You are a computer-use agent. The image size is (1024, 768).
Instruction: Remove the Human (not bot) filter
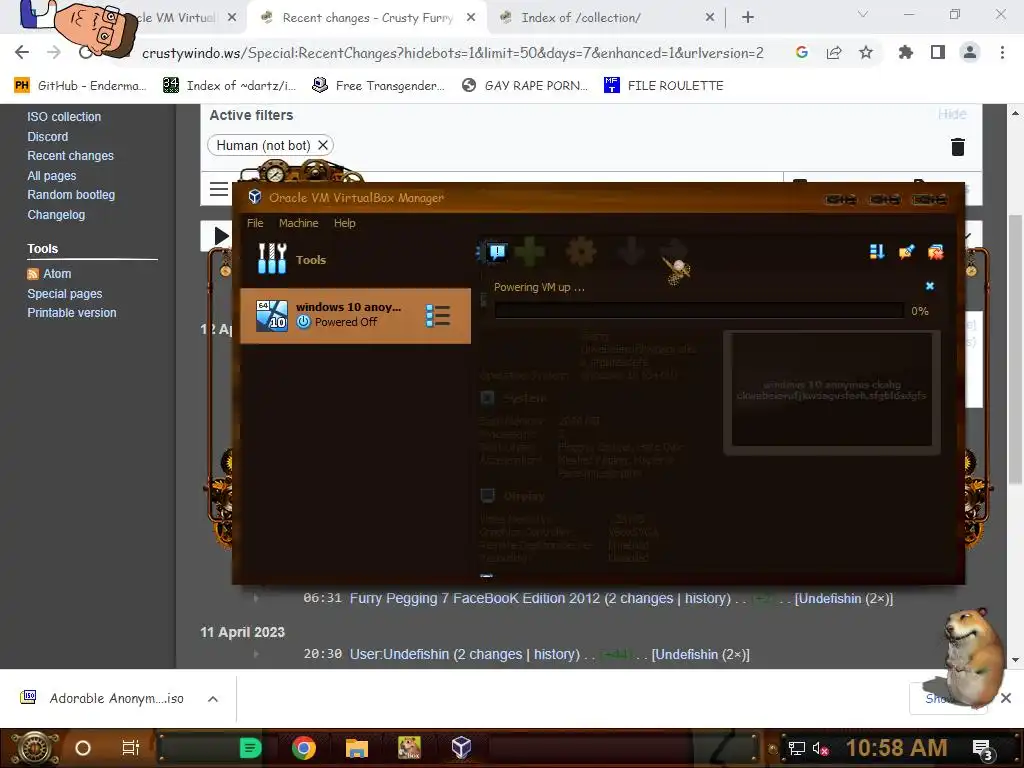click(x=323, y=145)
